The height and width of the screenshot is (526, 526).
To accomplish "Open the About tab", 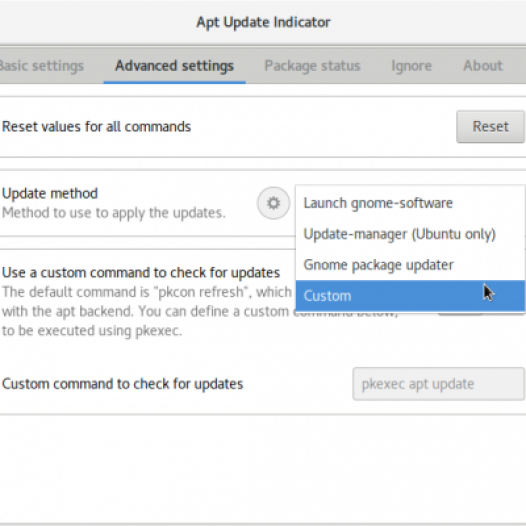I will click(x=483, y=66).
